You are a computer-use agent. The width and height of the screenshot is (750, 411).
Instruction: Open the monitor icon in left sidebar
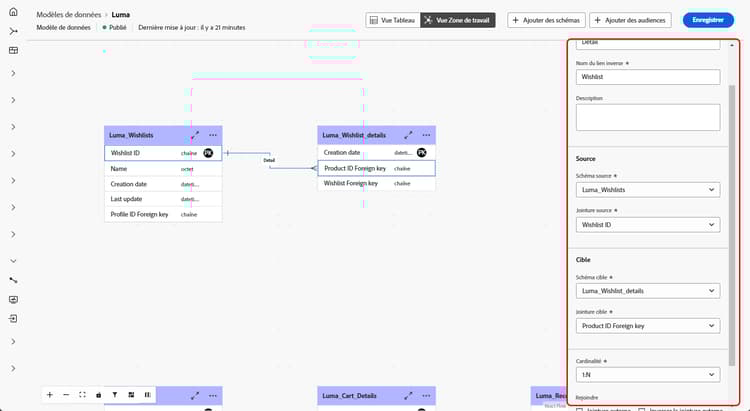coord(13,300)
